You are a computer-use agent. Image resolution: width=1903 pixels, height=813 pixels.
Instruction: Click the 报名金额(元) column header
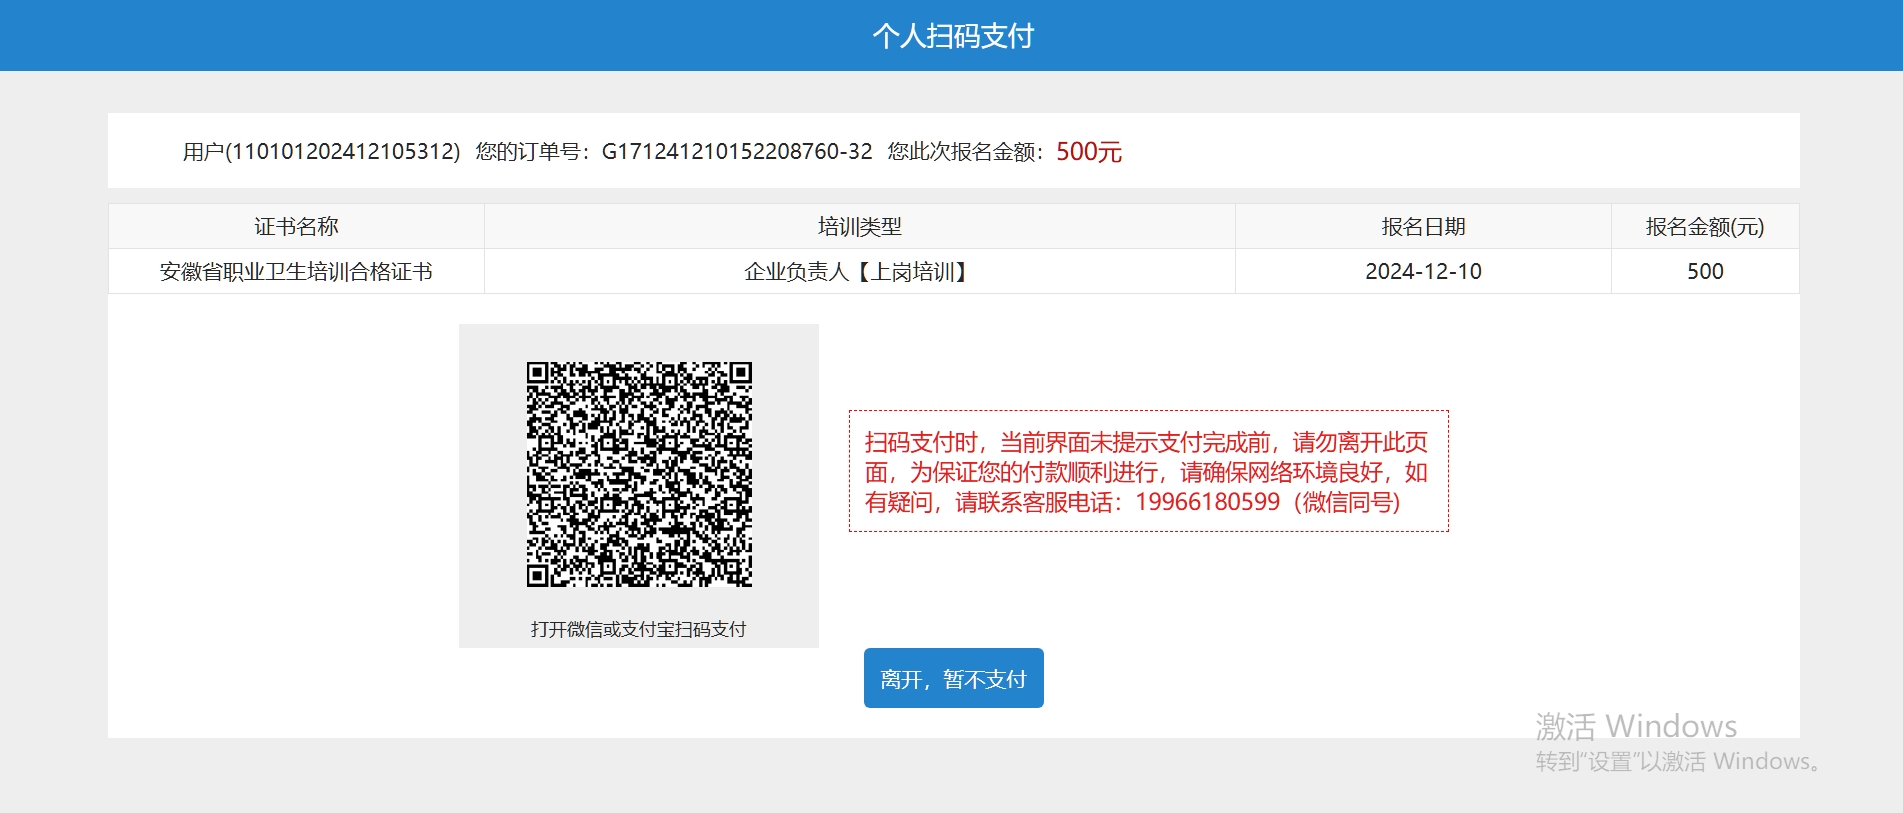click(x=1705, y=226)
